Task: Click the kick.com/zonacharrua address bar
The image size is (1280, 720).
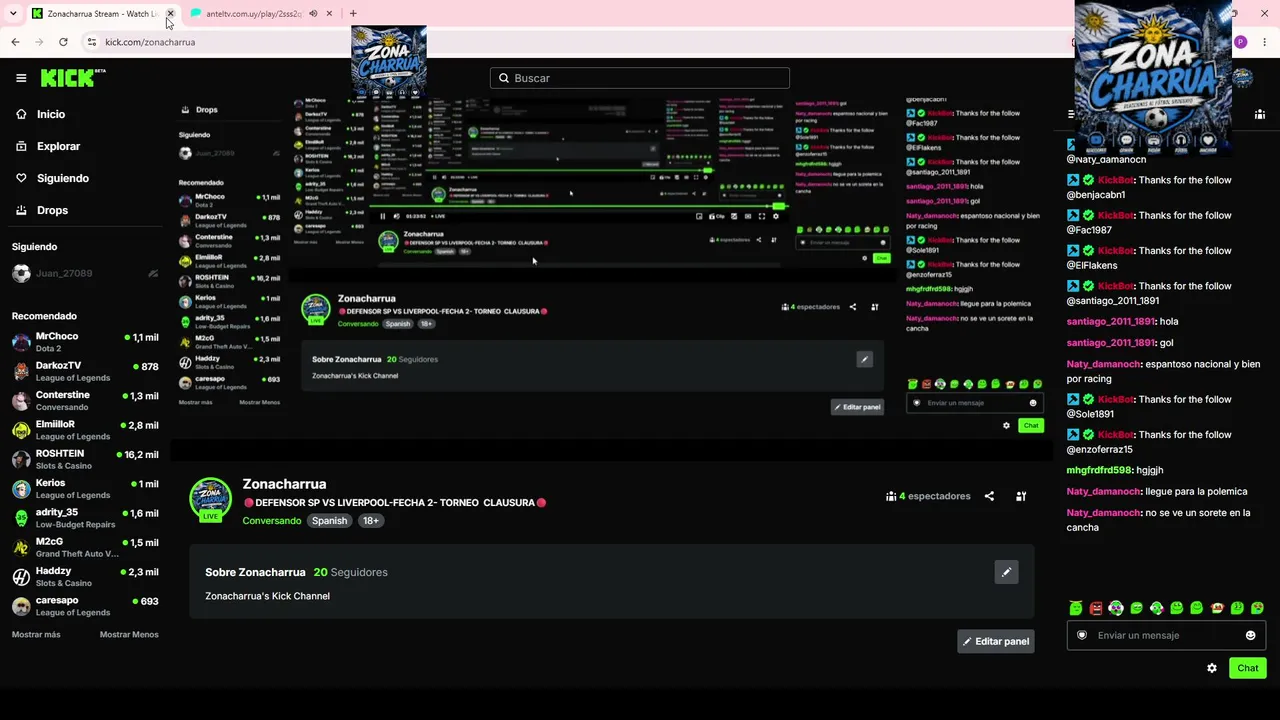Action: pyautogui.click(x=150, y=42)
